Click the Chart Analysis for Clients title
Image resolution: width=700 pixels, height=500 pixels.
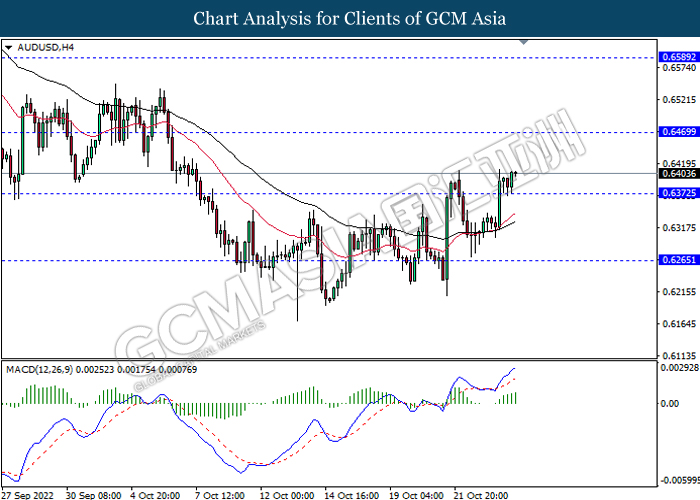350,19
